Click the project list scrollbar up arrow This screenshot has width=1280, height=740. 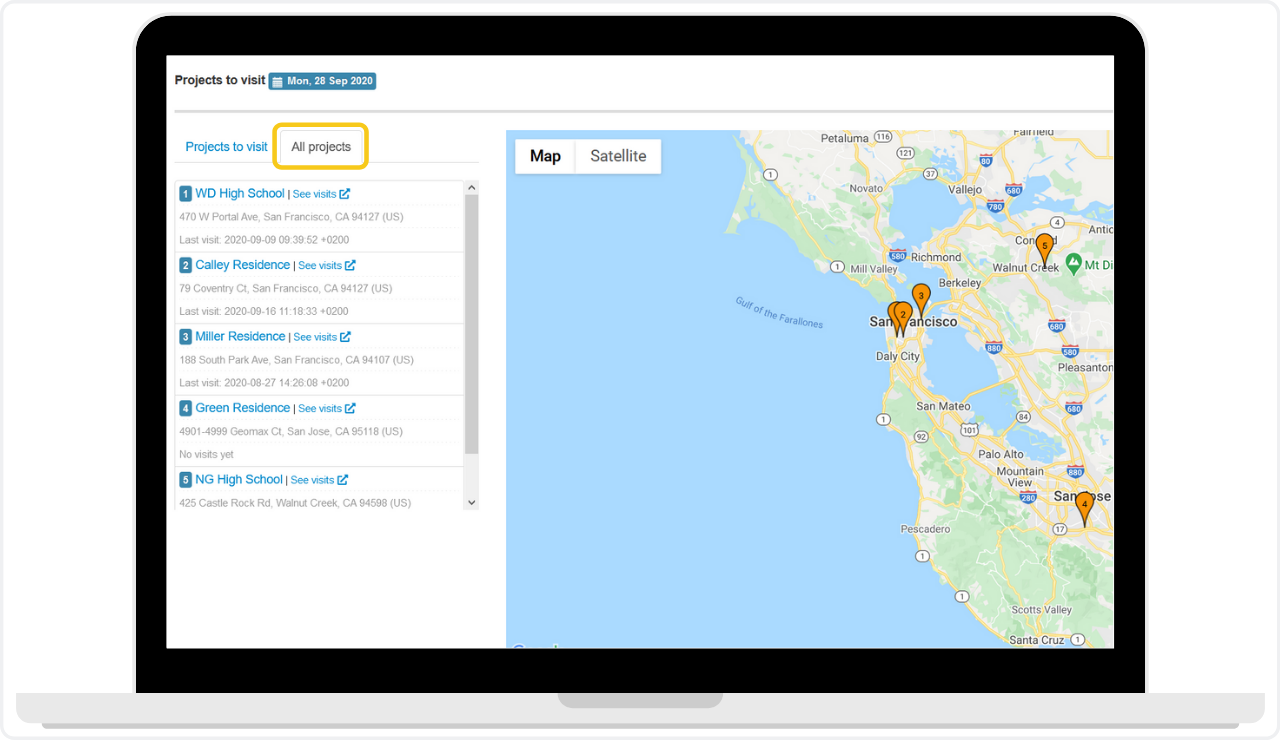pos(472,188)
